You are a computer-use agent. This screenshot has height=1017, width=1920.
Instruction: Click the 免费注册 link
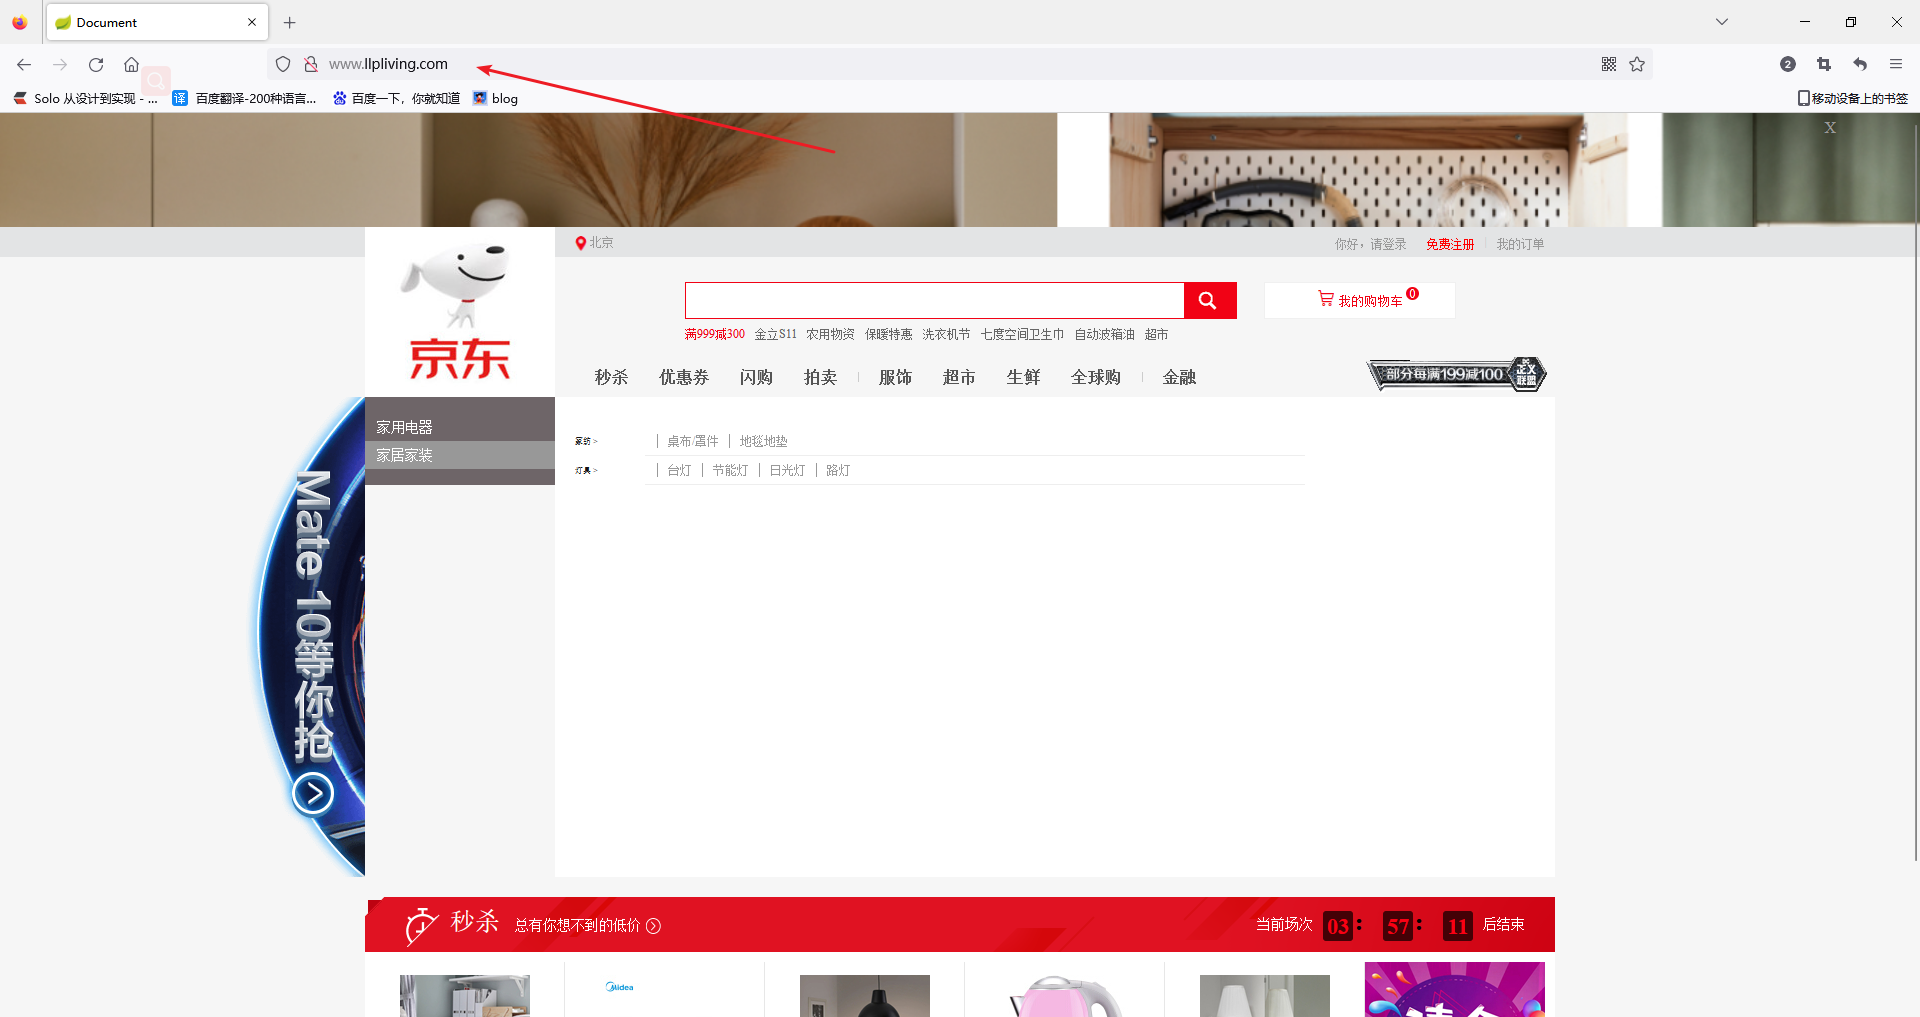pos(1449,244)
